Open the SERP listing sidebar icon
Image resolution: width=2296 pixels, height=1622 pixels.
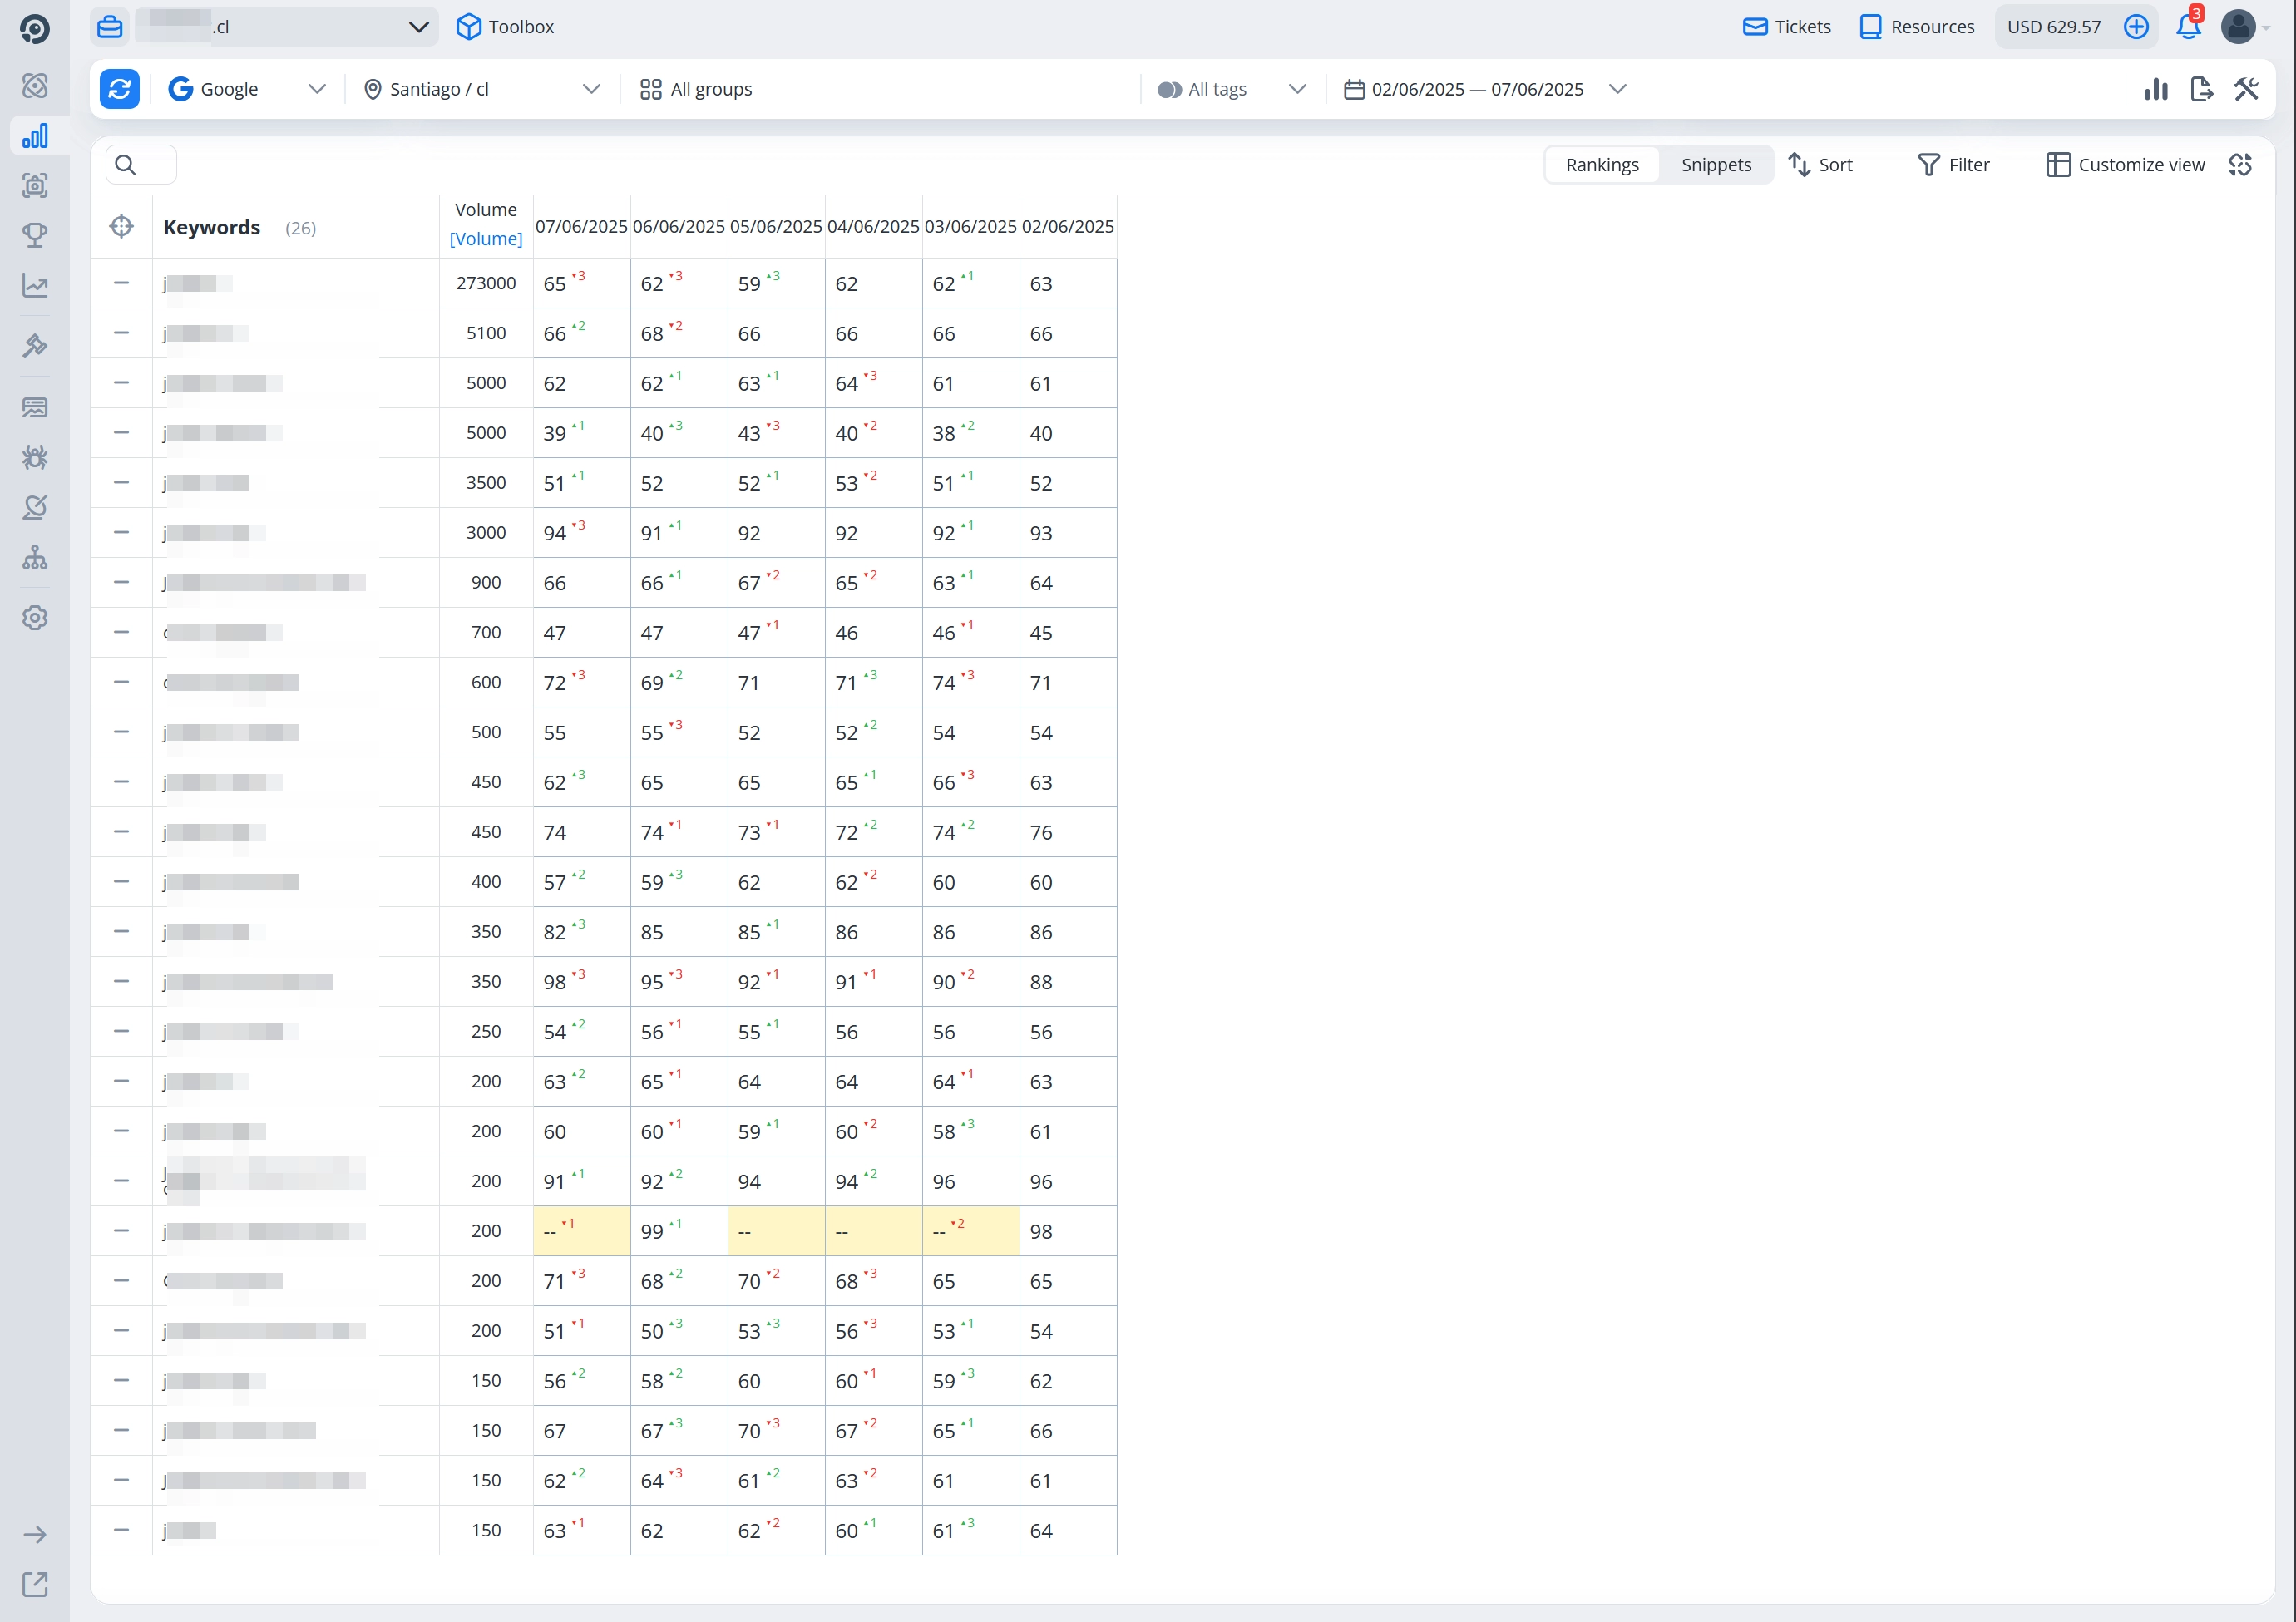point(35,407)
